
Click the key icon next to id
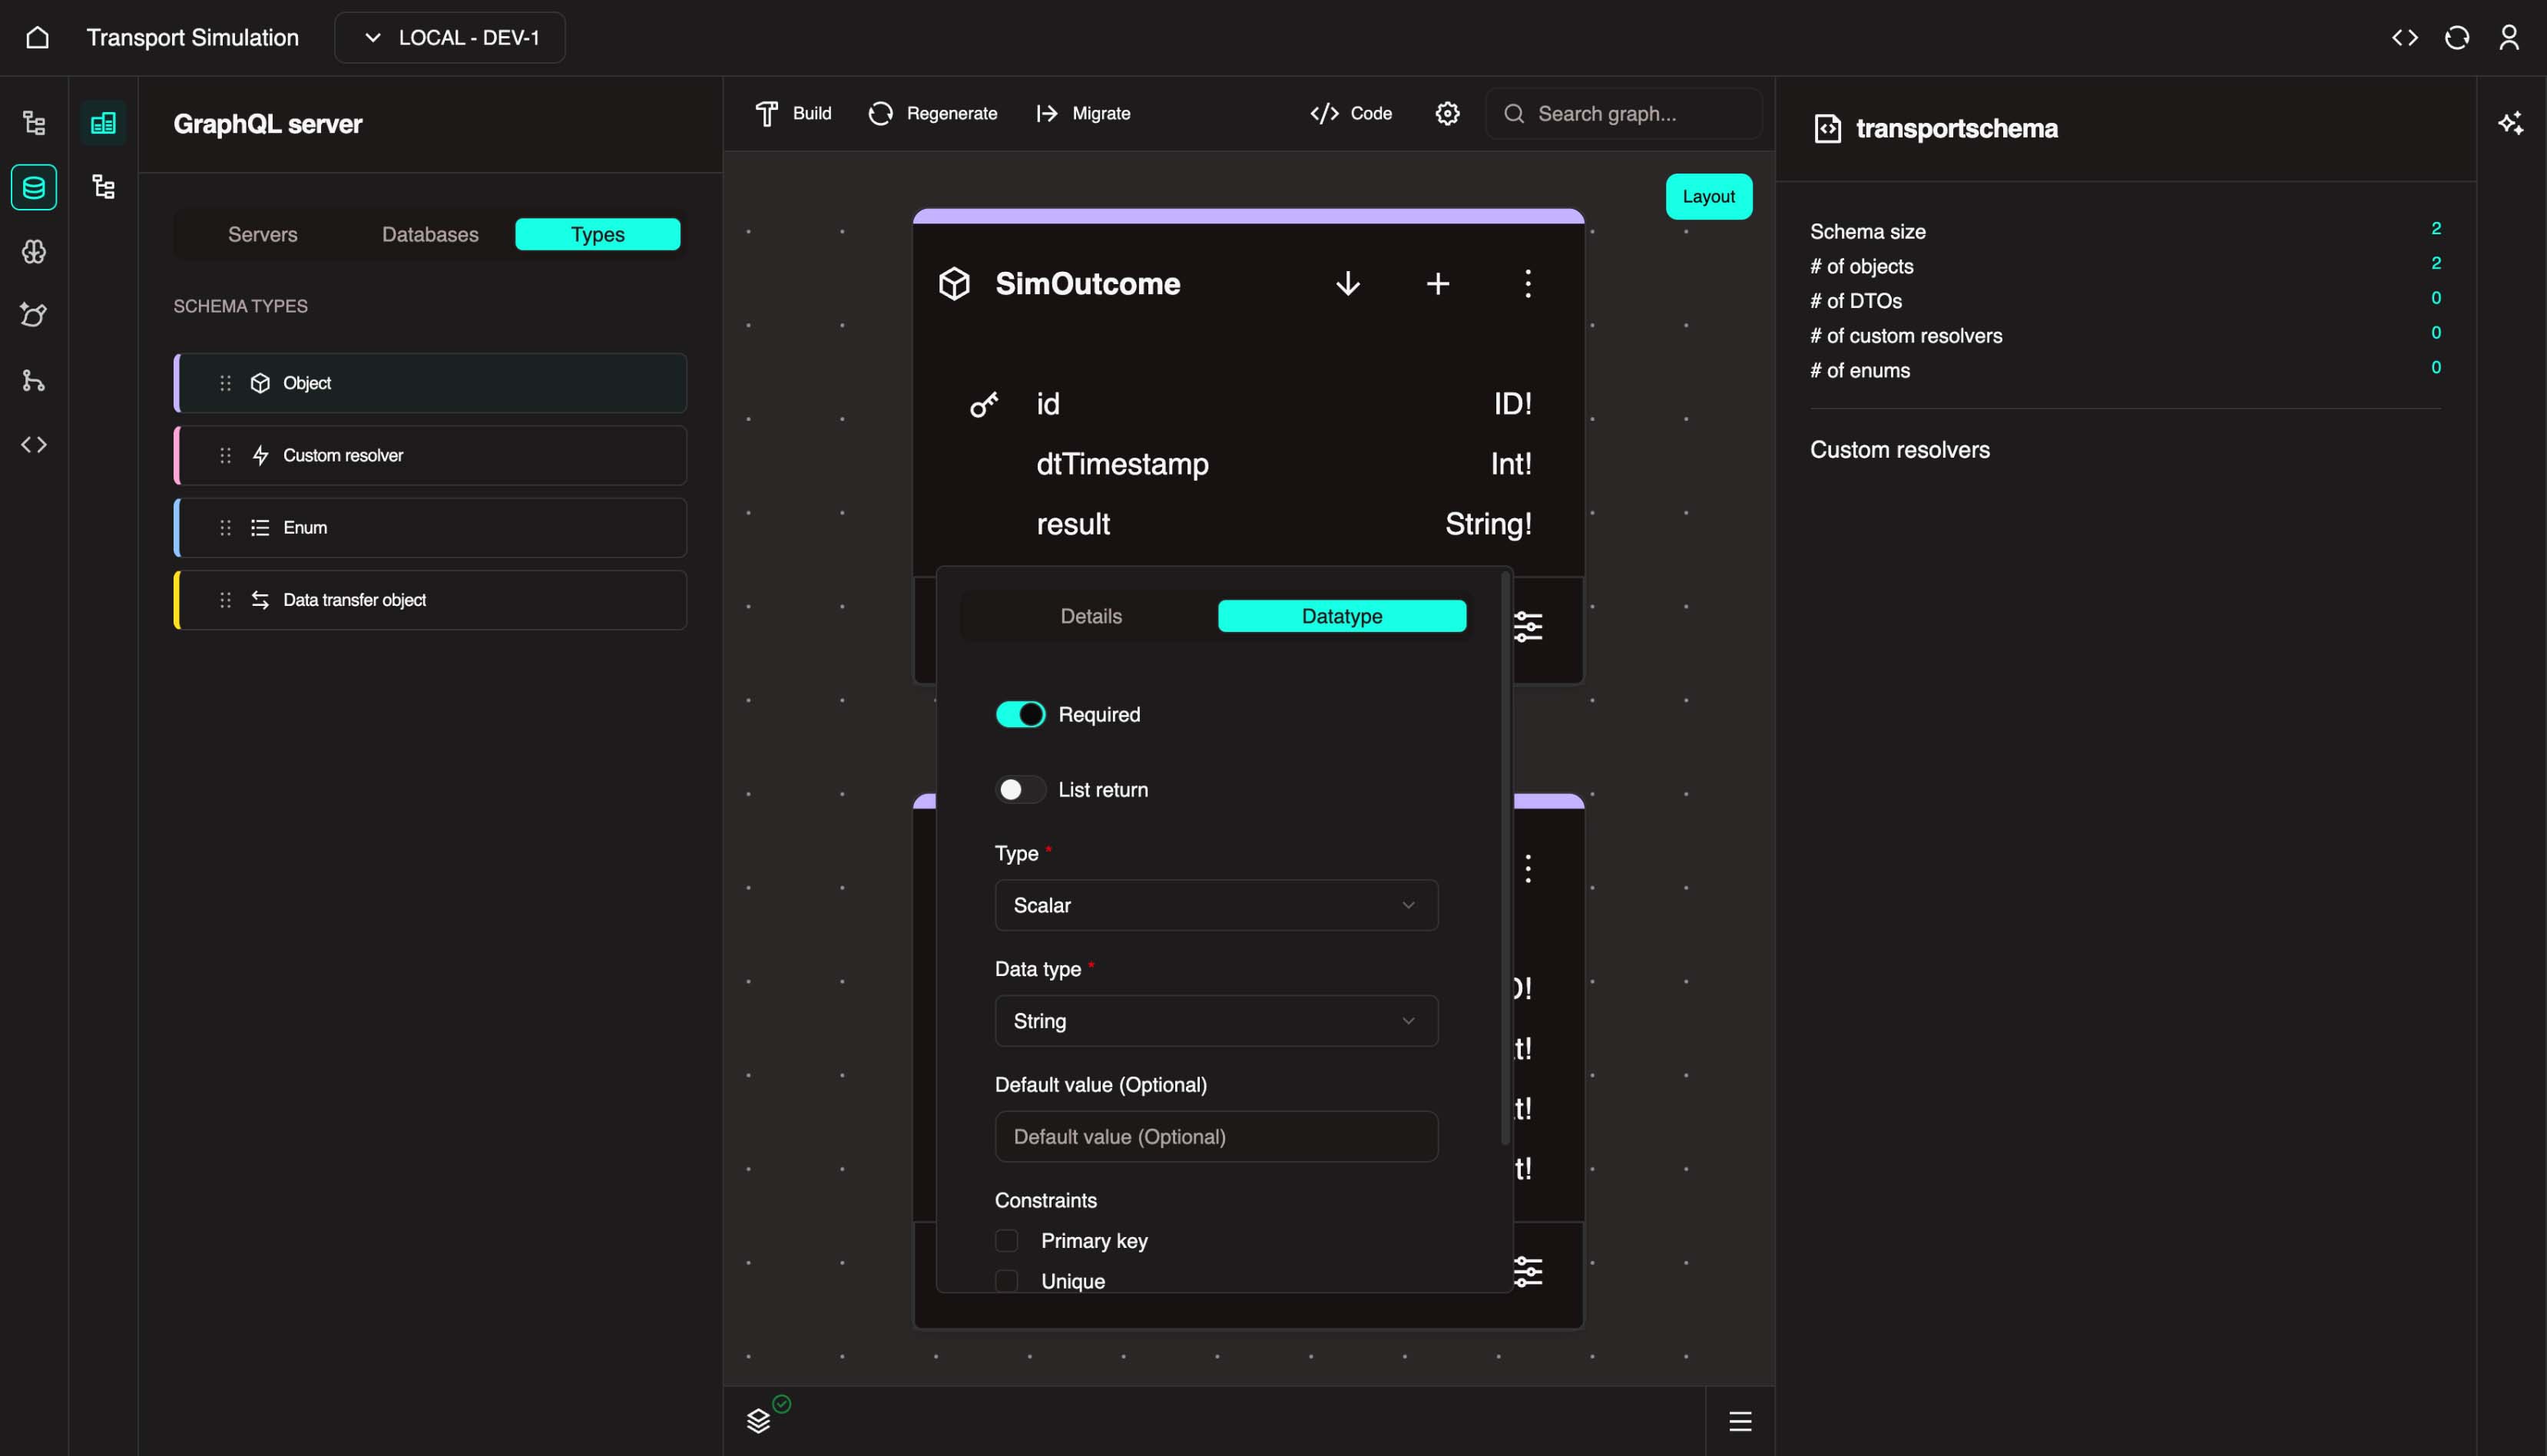pos(984,404)
